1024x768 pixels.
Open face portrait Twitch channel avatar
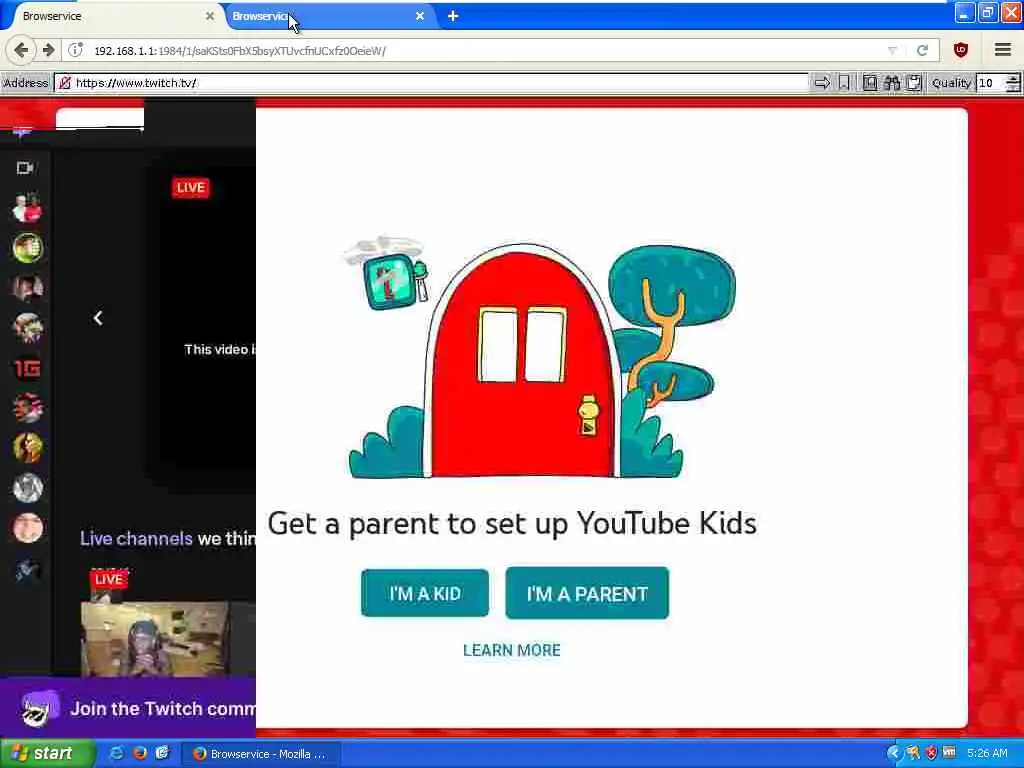[27, 528]
